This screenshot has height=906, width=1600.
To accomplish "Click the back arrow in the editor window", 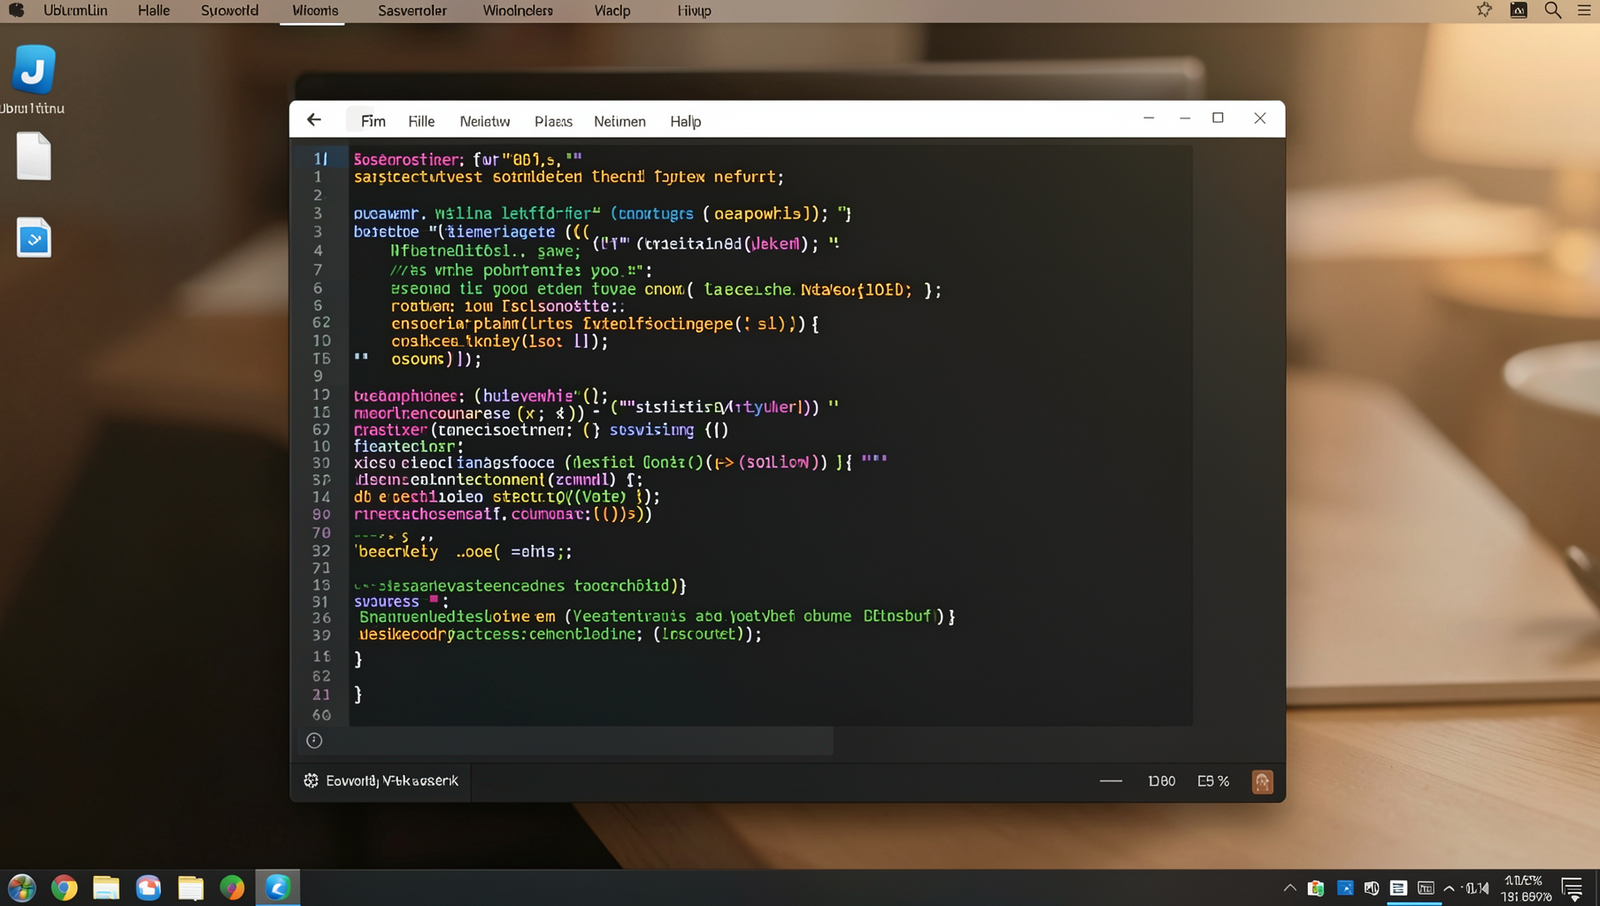I will tap(314, 120).
